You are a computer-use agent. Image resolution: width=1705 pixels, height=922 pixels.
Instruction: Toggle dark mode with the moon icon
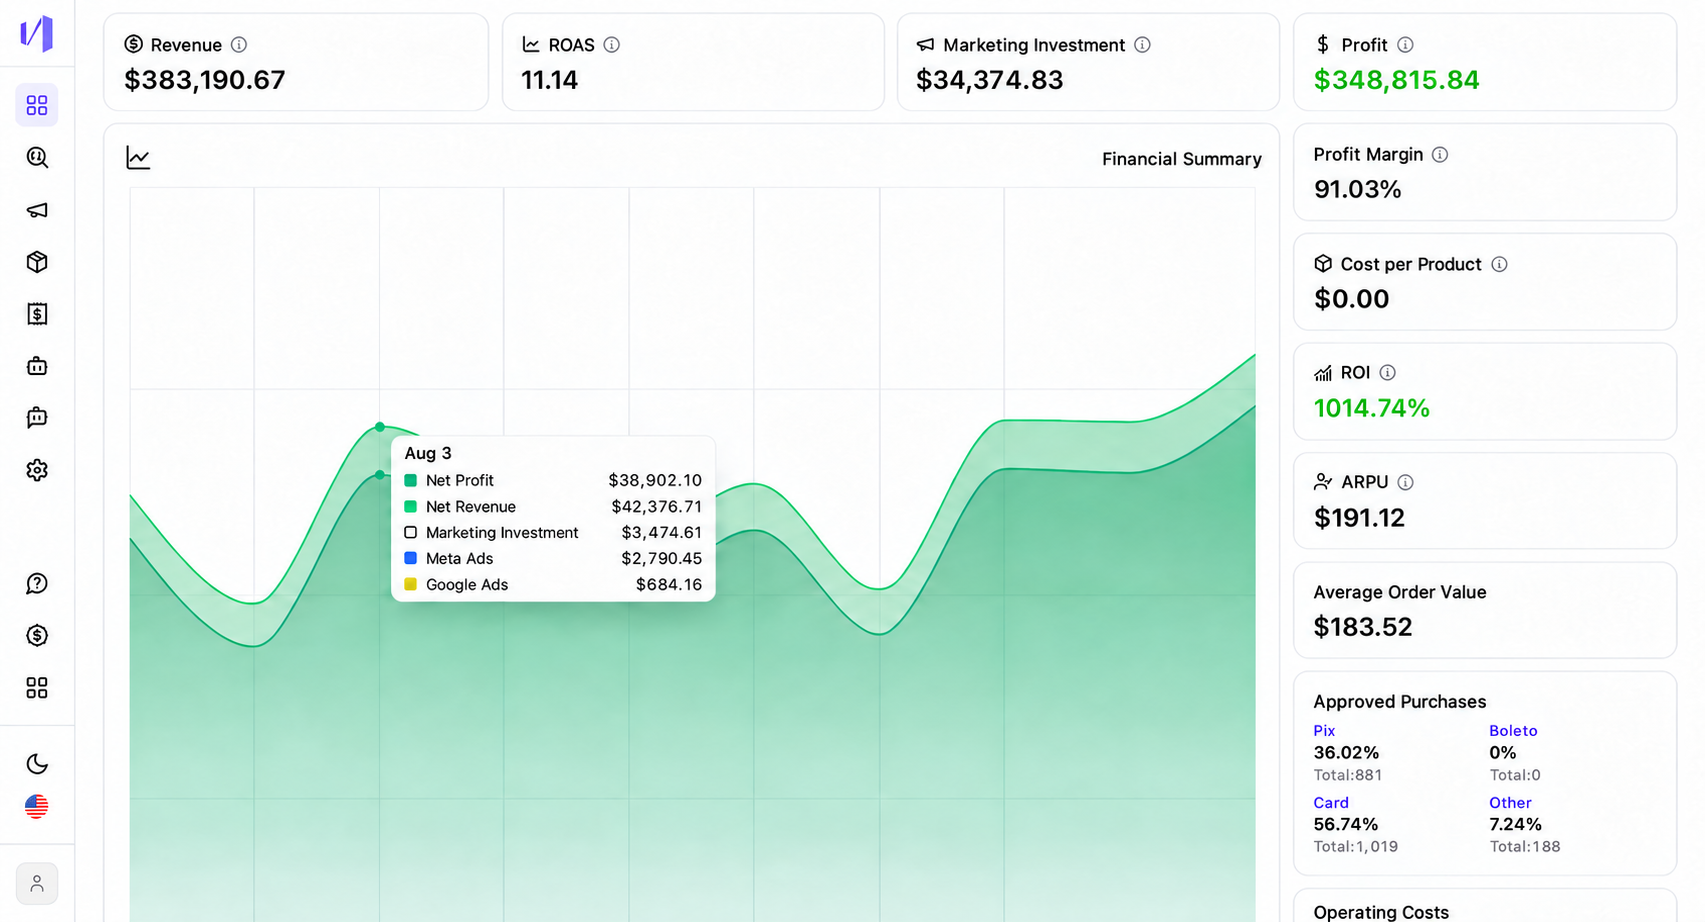[37, 764]
